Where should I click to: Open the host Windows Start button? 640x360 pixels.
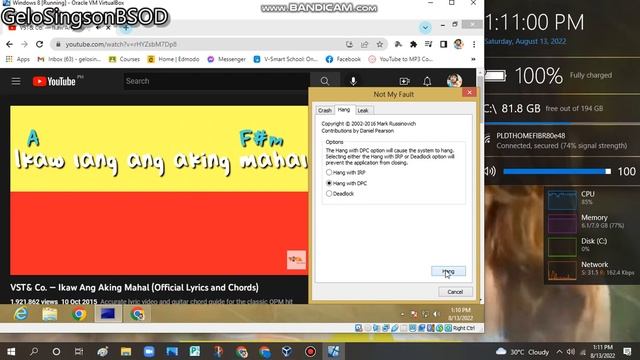tap(11, 351)
